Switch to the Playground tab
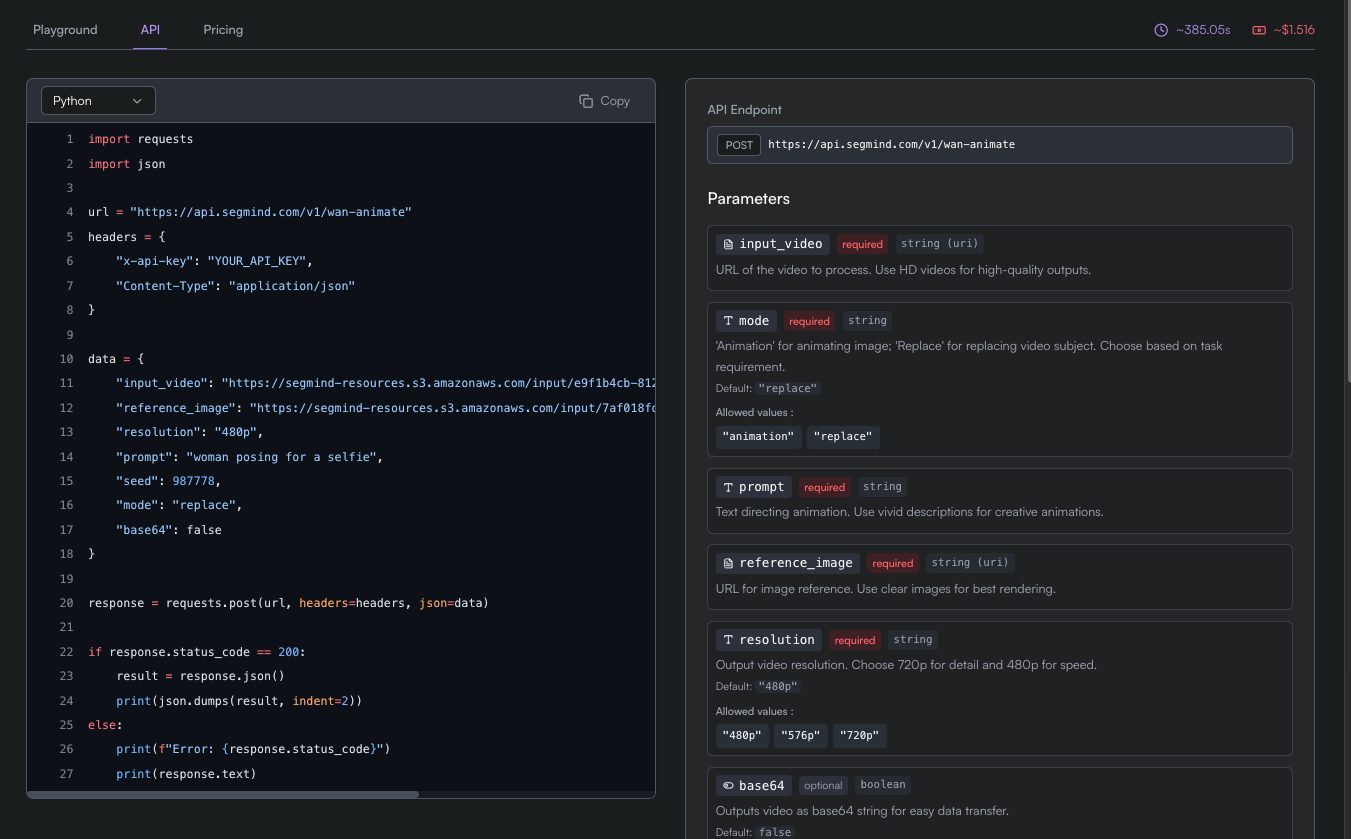 (65, 30)
